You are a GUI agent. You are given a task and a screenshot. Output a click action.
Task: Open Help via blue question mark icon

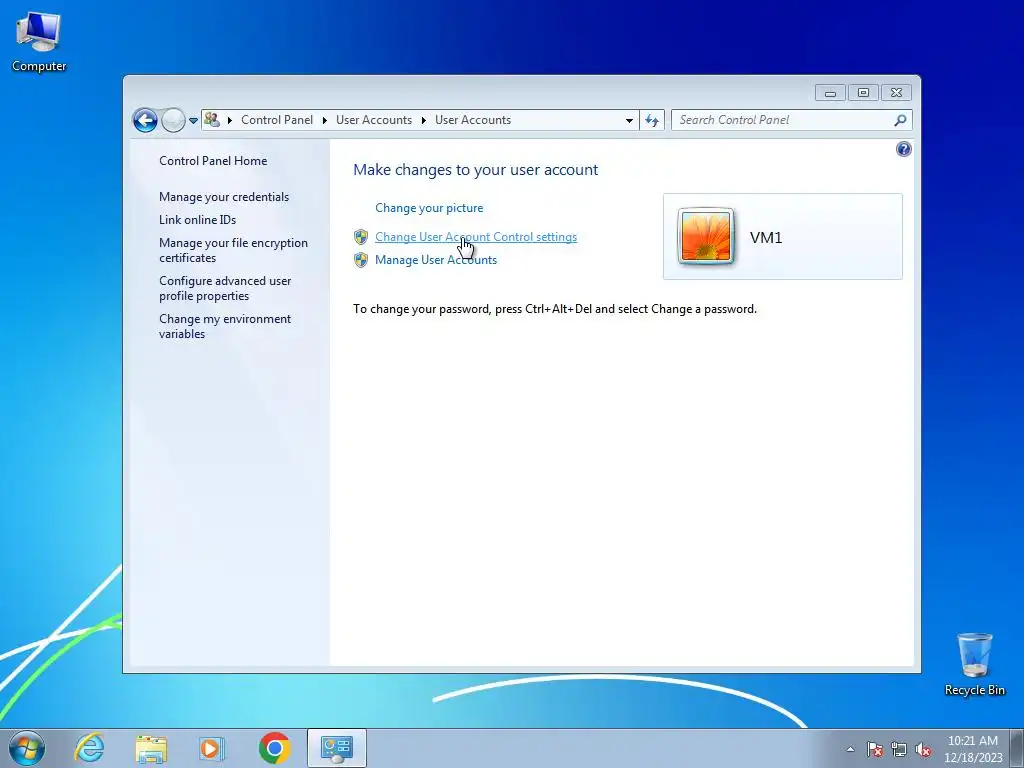[903, 149]
